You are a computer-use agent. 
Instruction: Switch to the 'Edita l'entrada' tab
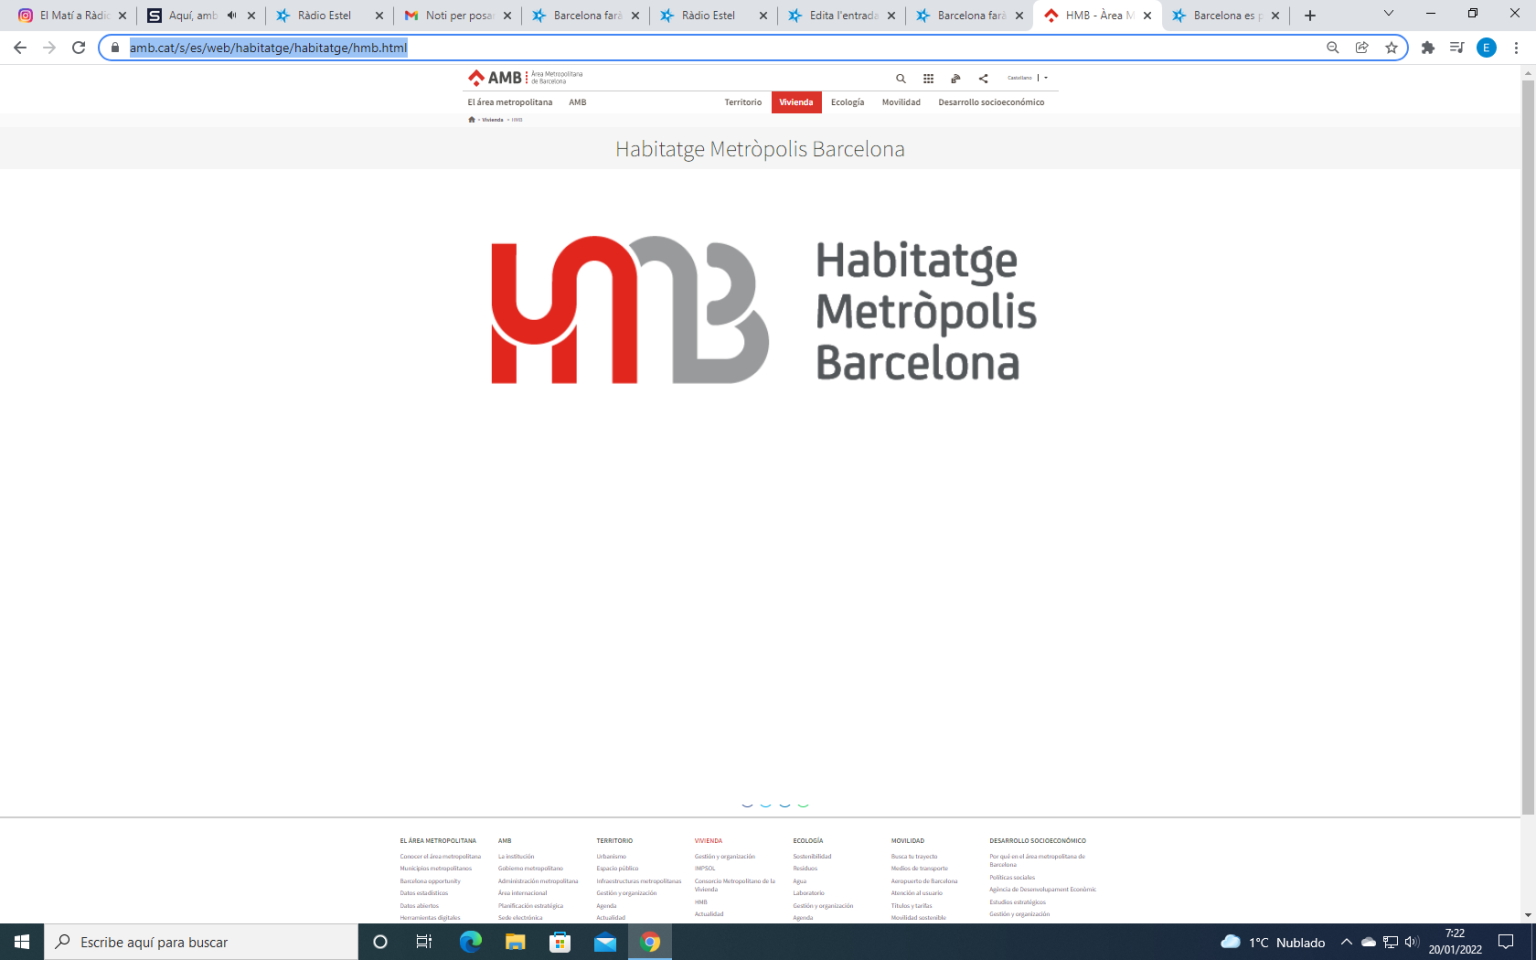pos(842,15)
